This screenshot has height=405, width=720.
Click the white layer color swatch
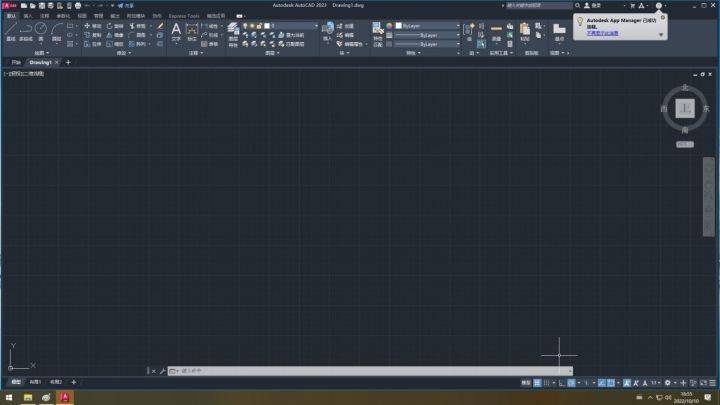coord(267,26)
